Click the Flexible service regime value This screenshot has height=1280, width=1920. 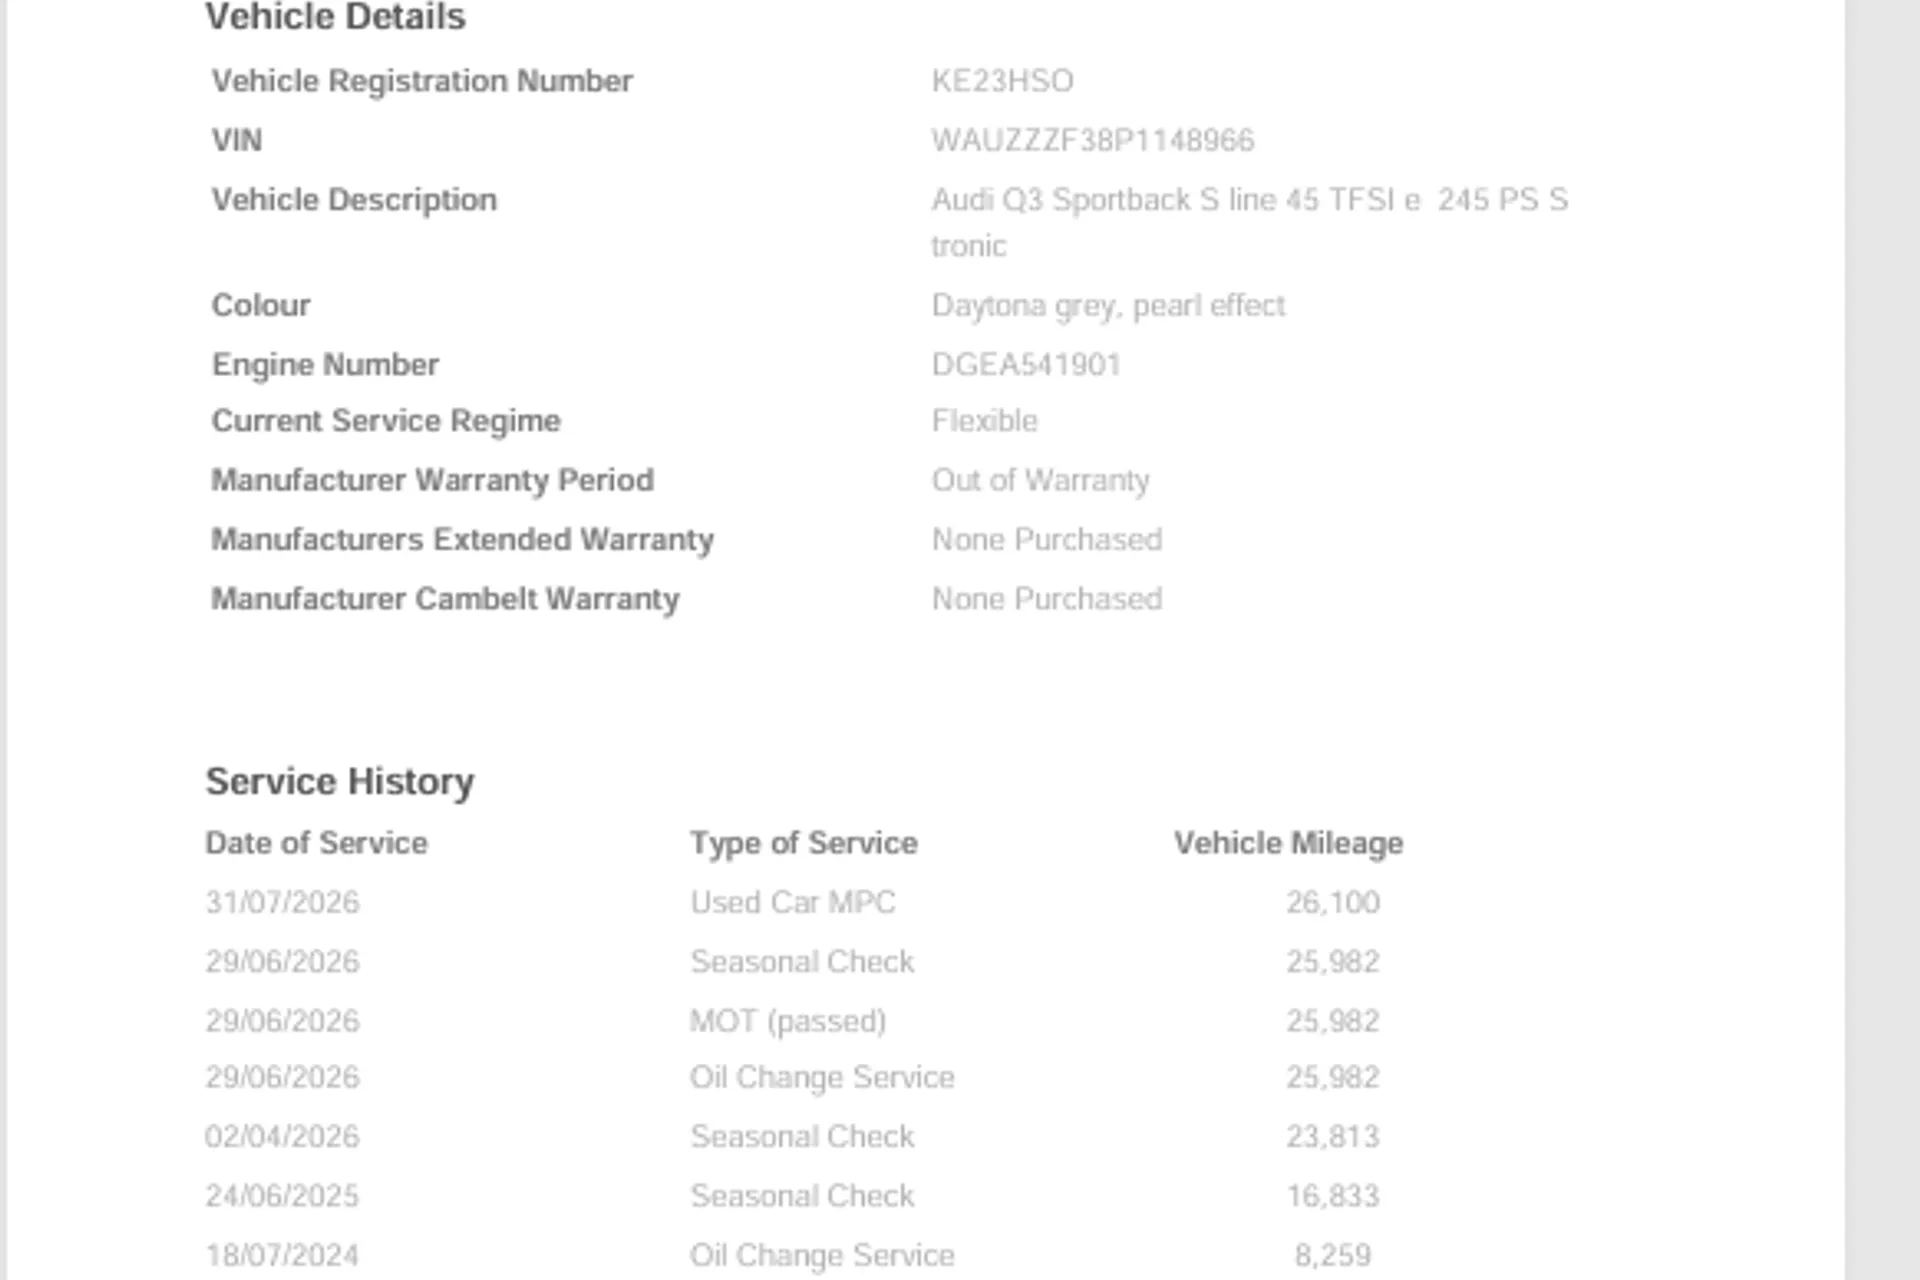[x=984, y=420]
